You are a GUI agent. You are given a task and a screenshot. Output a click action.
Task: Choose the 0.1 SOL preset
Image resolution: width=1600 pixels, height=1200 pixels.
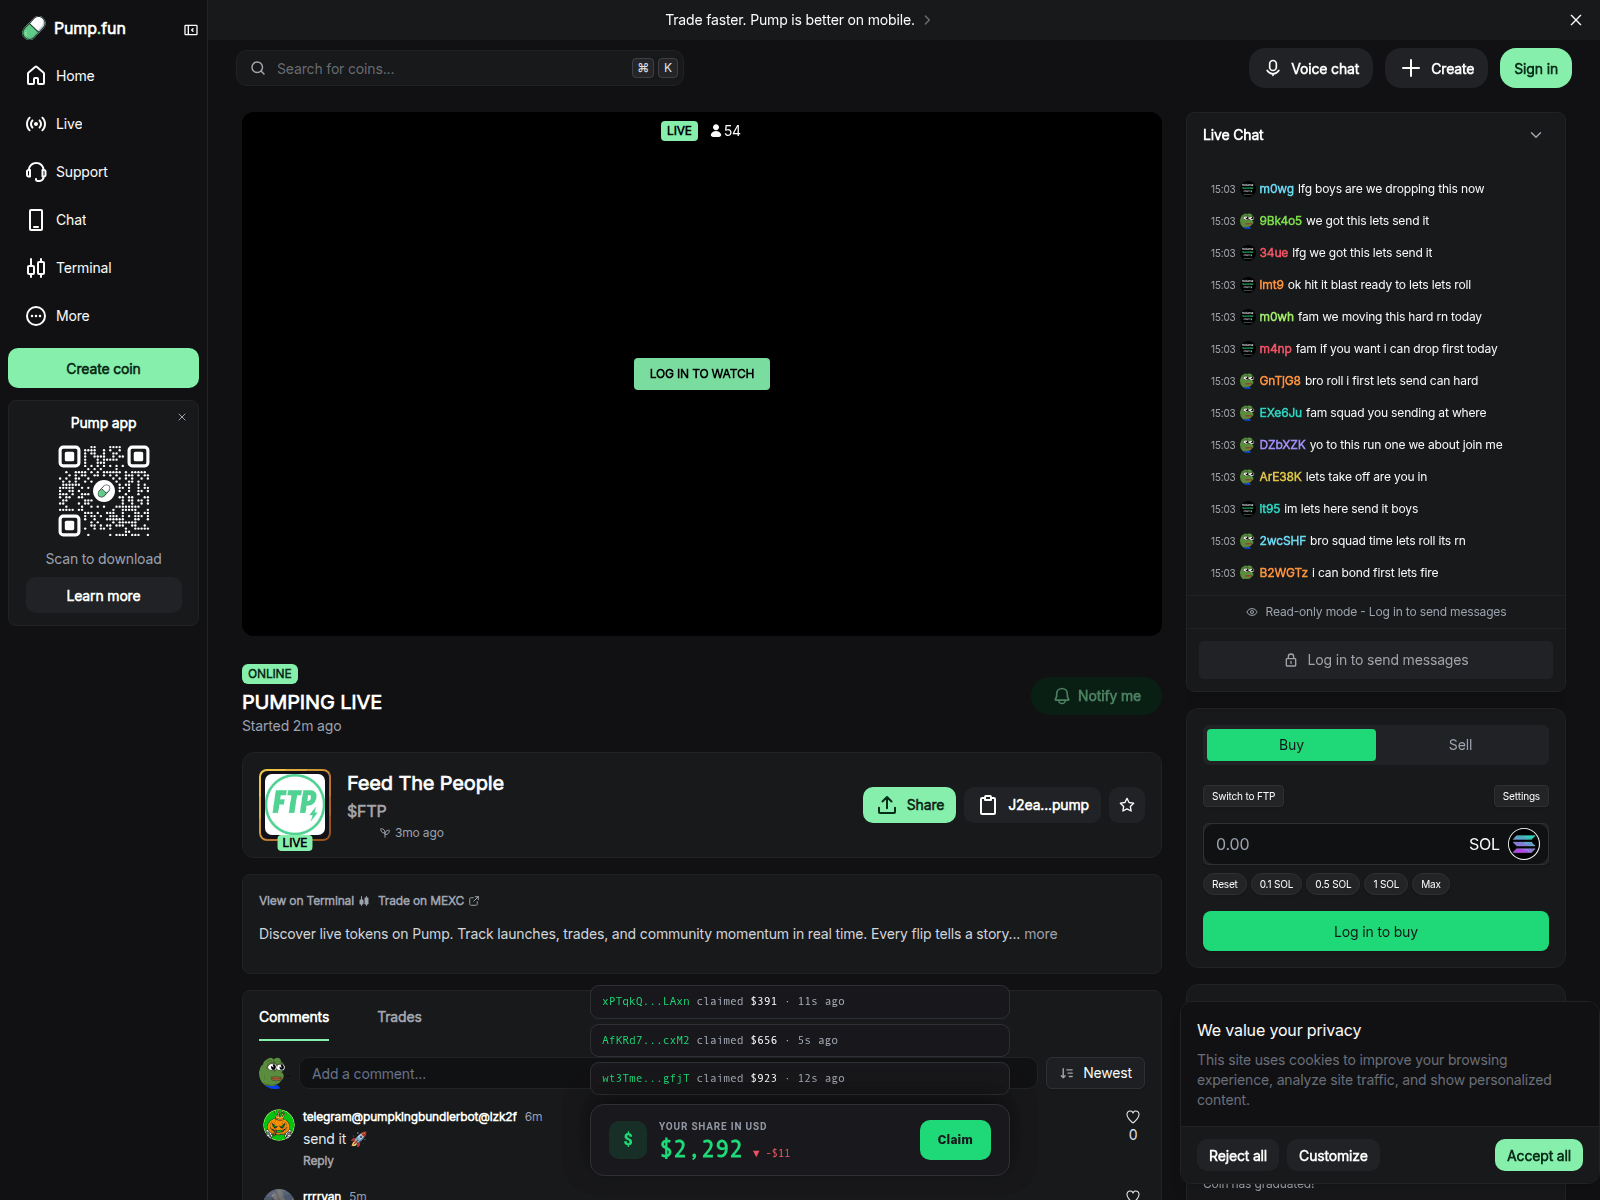1276,884
